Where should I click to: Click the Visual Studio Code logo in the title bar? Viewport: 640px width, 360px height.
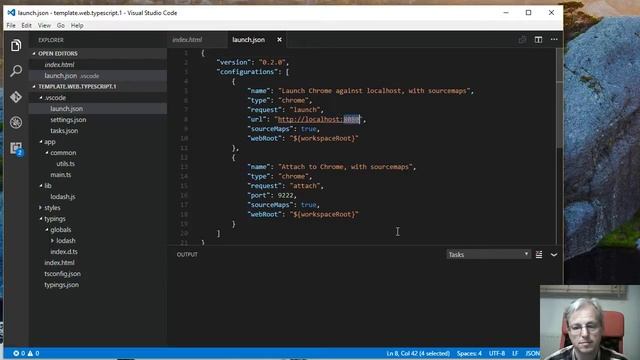click(x=11, y=13)
